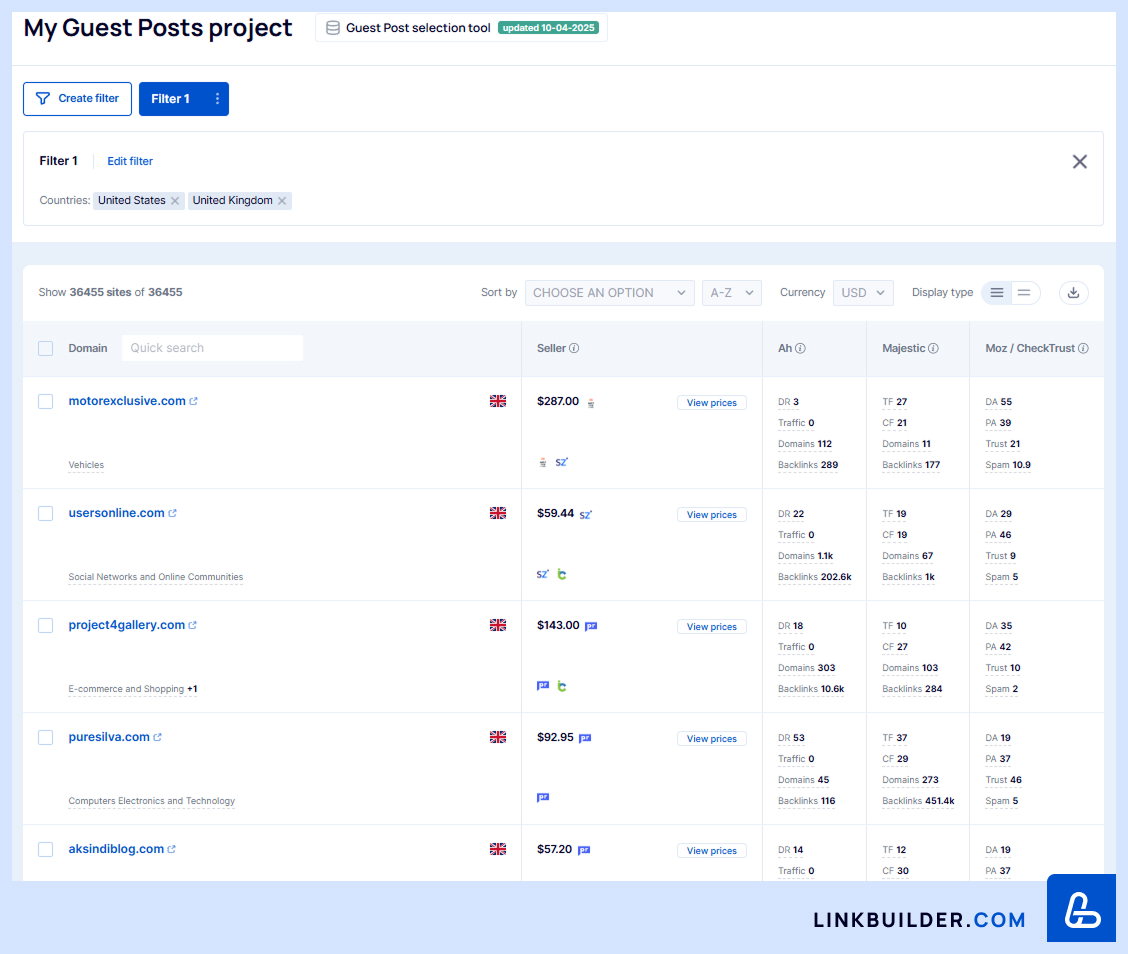Screen dimensions: 1128x954
Task: Open external link icon next to usersonline.com
Action: pos(173,514)
